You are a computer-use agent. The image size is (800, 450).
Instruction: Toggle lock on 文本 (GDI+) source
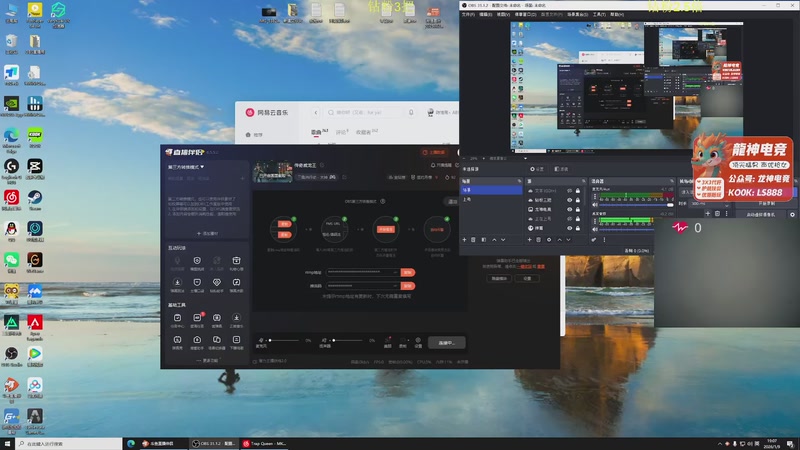coord(578,191)
